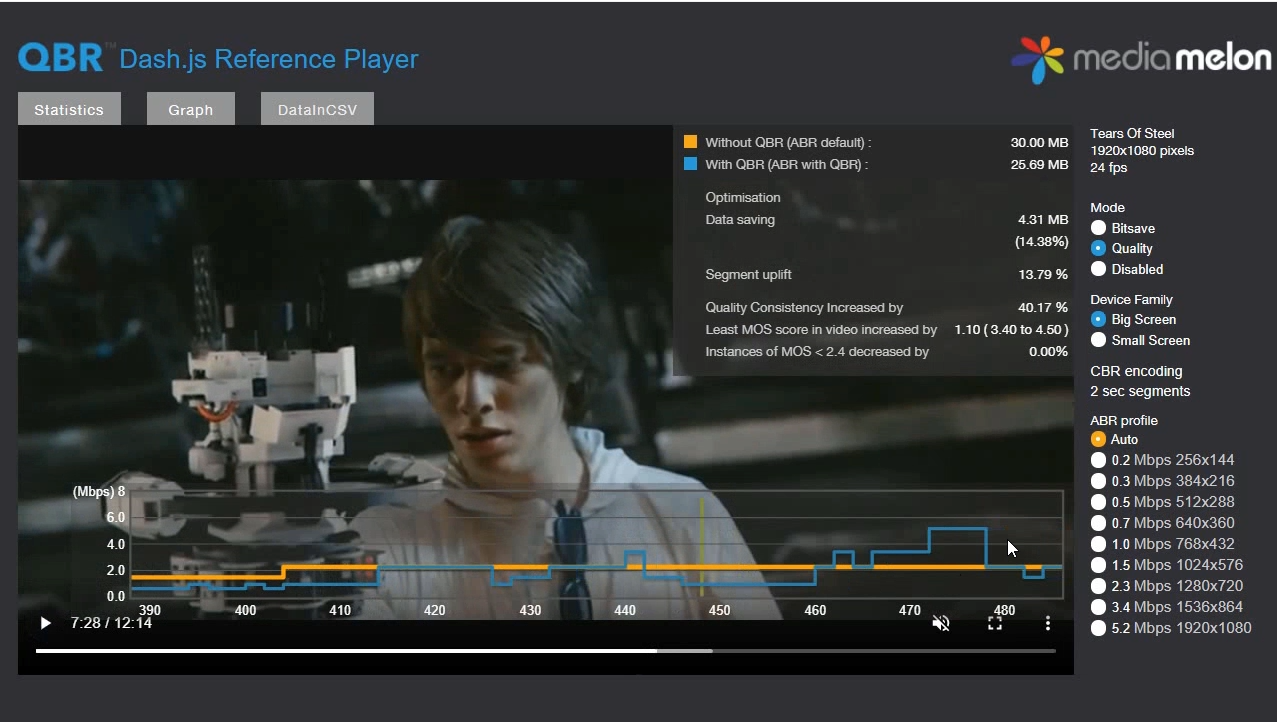Click the QBR logo
Viewport: 1277px width, 722px height.
[x=61, y=58]
